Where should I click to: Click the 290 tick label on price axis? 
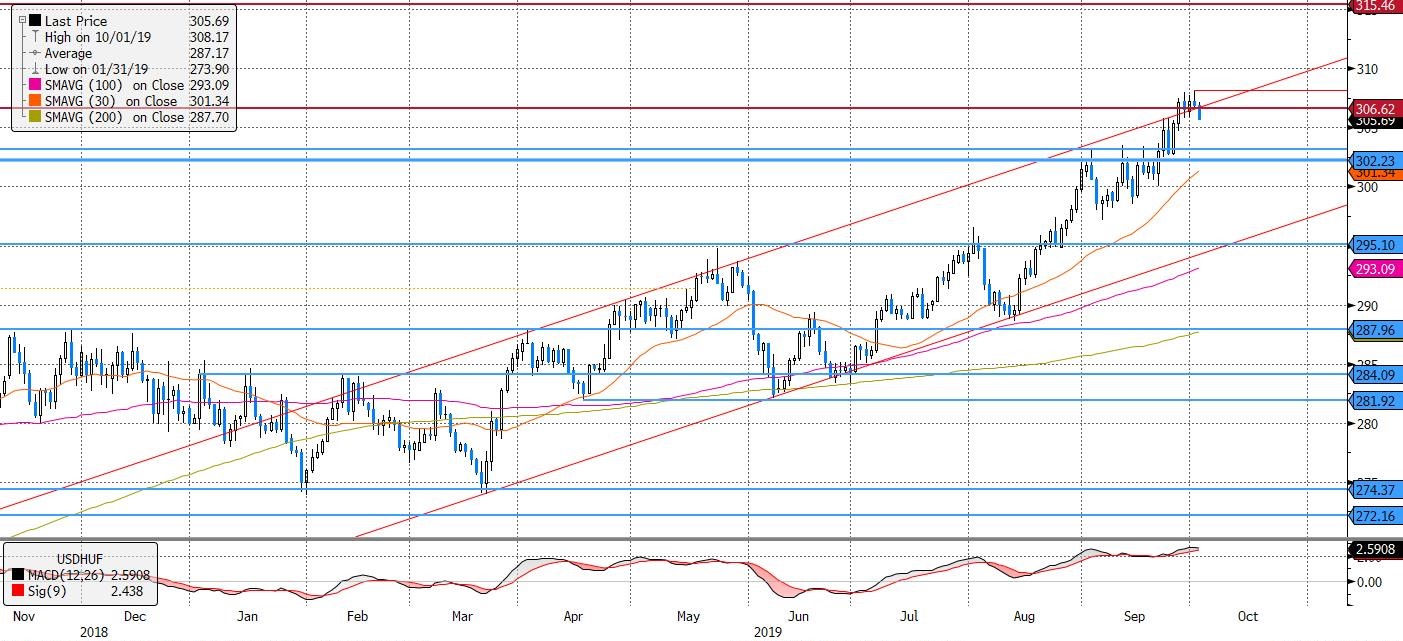coord(1367,306)
